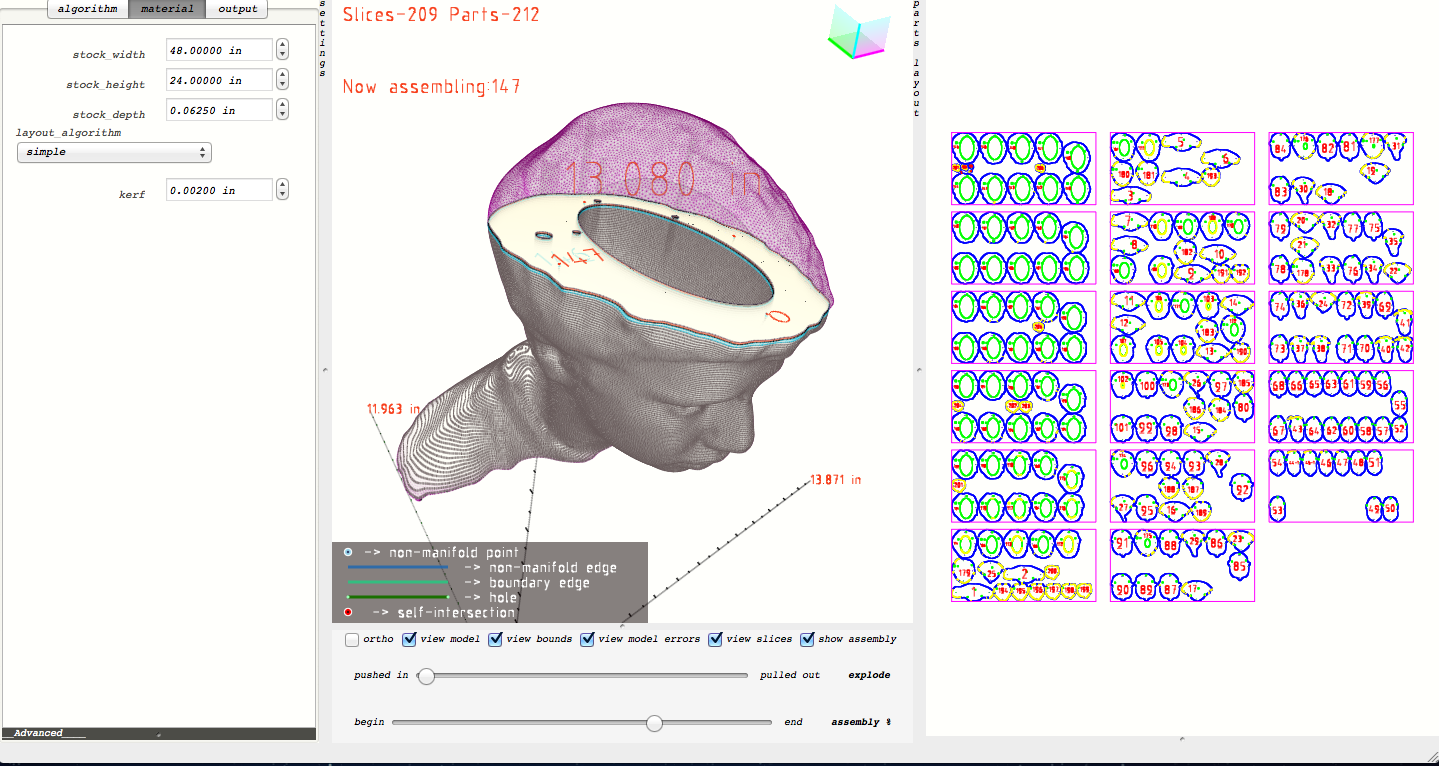Switch to the algorithm tab
The width and height of the screenshot is (1439, 766).
pos(87,9)
